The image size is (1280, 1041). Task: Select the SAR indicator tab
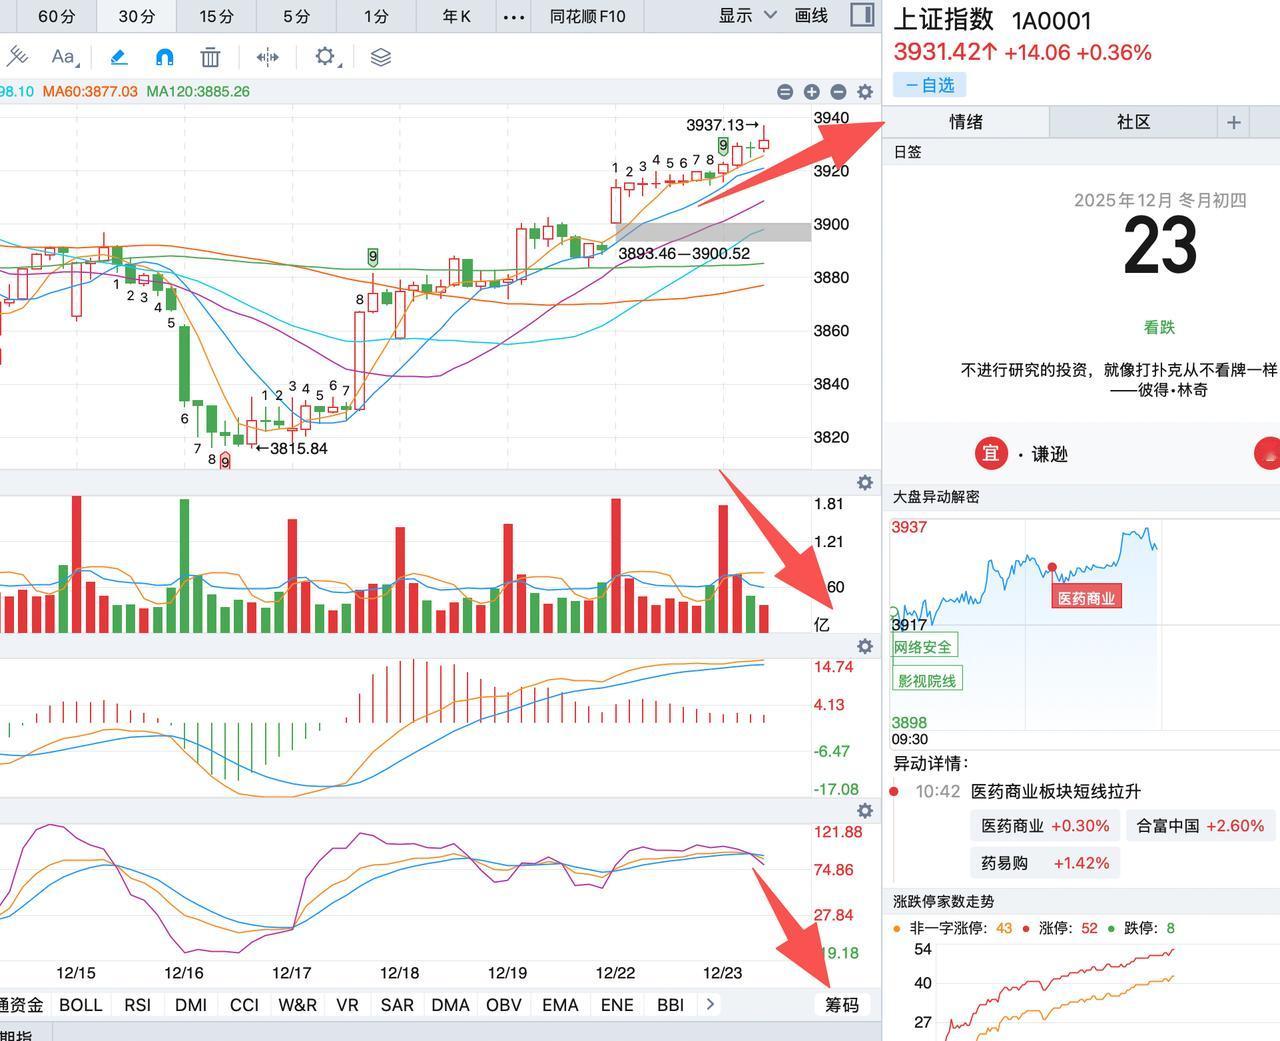[x=397, y=1005]
